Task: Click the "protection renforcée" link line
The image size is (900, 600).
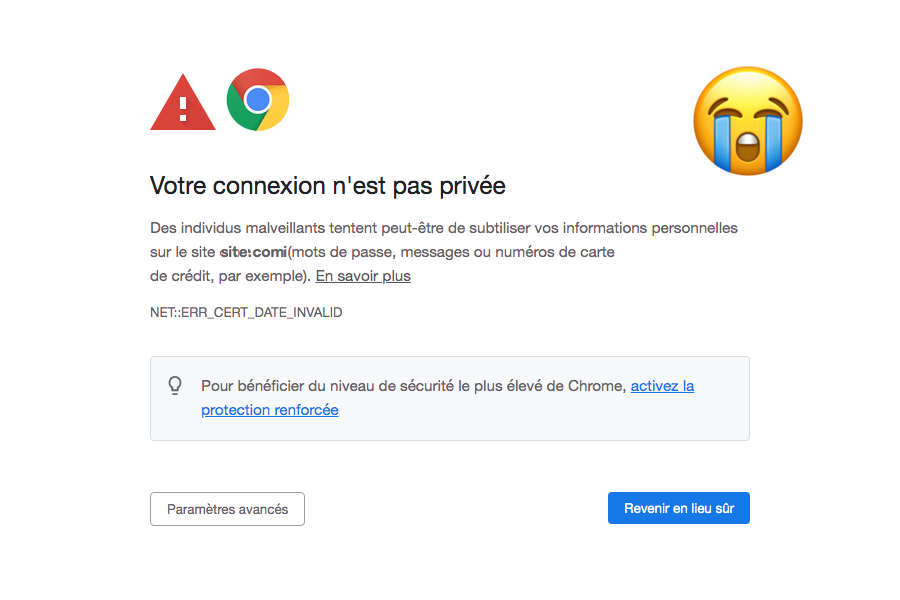Action: (270, 410)
